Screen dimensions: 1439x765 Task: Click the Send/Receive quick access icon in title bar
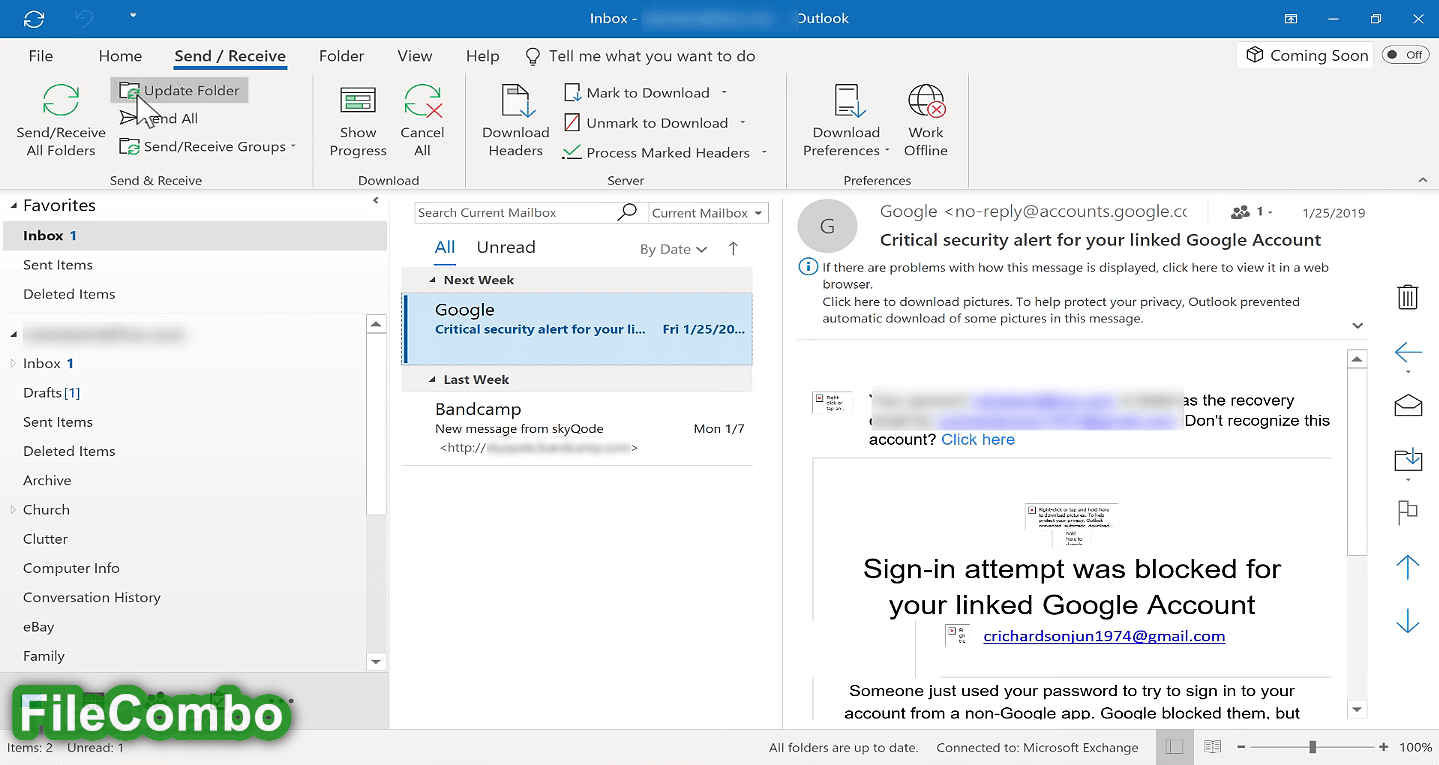click(x=34, y=18)
